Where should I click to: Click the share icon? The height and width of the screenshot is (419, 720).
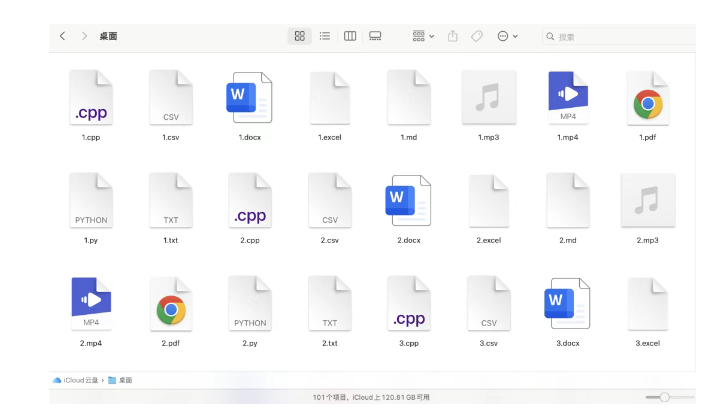point(453,36)
